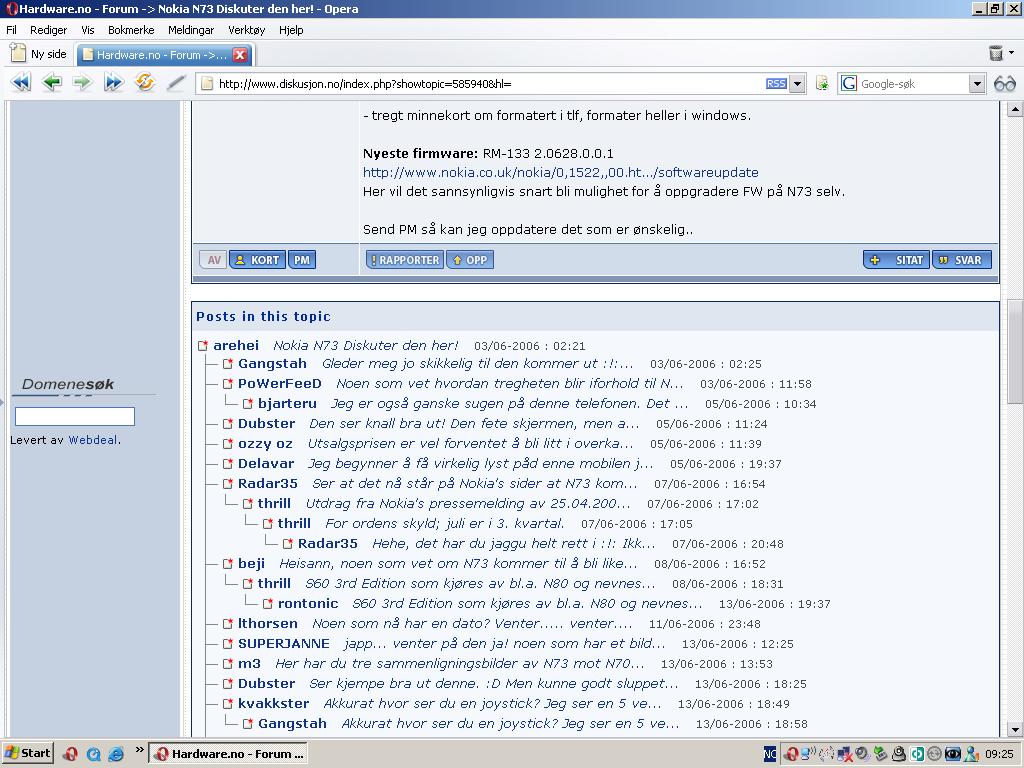Click the post icon next to ozzy oz
Screen dimensions: 1024x768
(x=227, y=444)
